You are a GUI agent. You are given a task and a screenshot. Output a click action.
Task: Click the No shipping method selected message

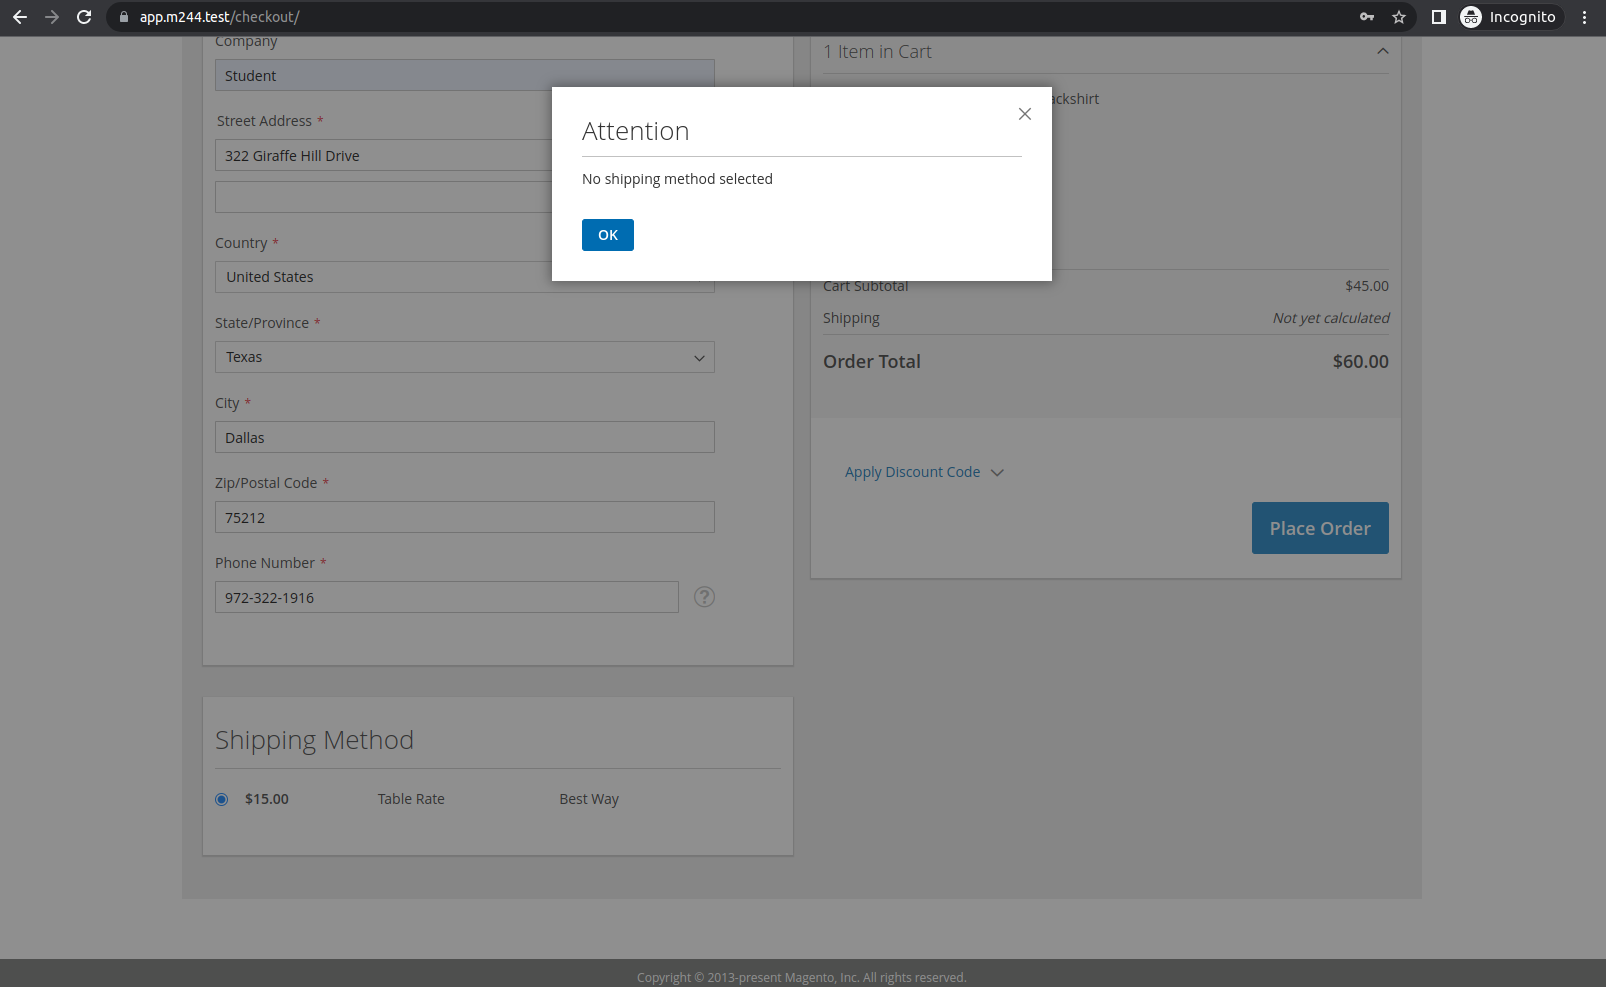pos(677,179)
